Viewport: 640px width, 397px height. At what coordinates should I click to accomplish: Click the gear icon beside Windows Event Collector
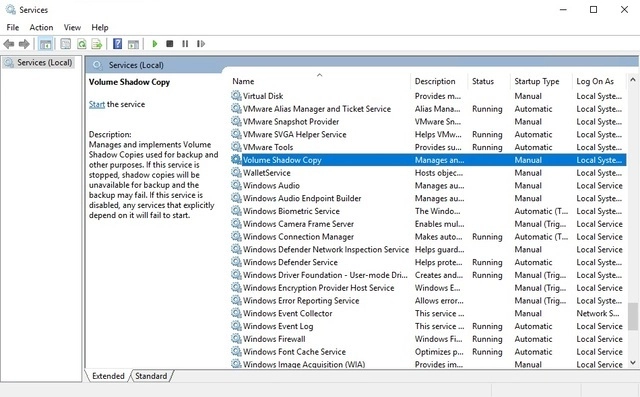(236, 313)
